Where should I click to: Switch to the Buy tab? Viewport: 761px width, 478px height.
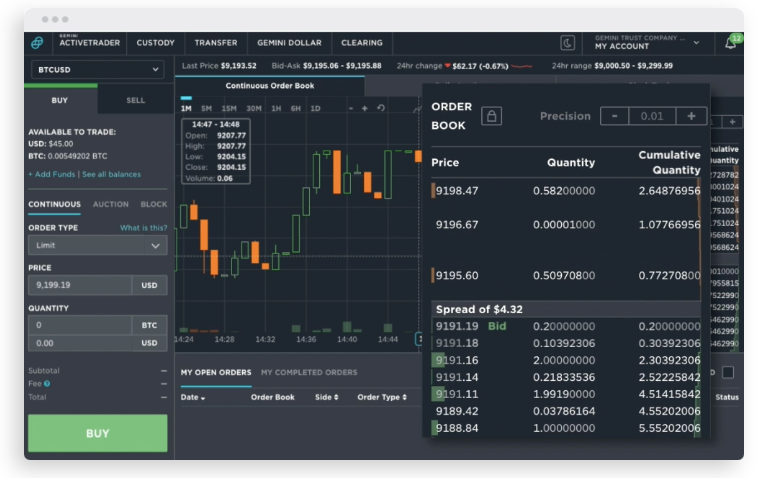(x=60, y=100)
